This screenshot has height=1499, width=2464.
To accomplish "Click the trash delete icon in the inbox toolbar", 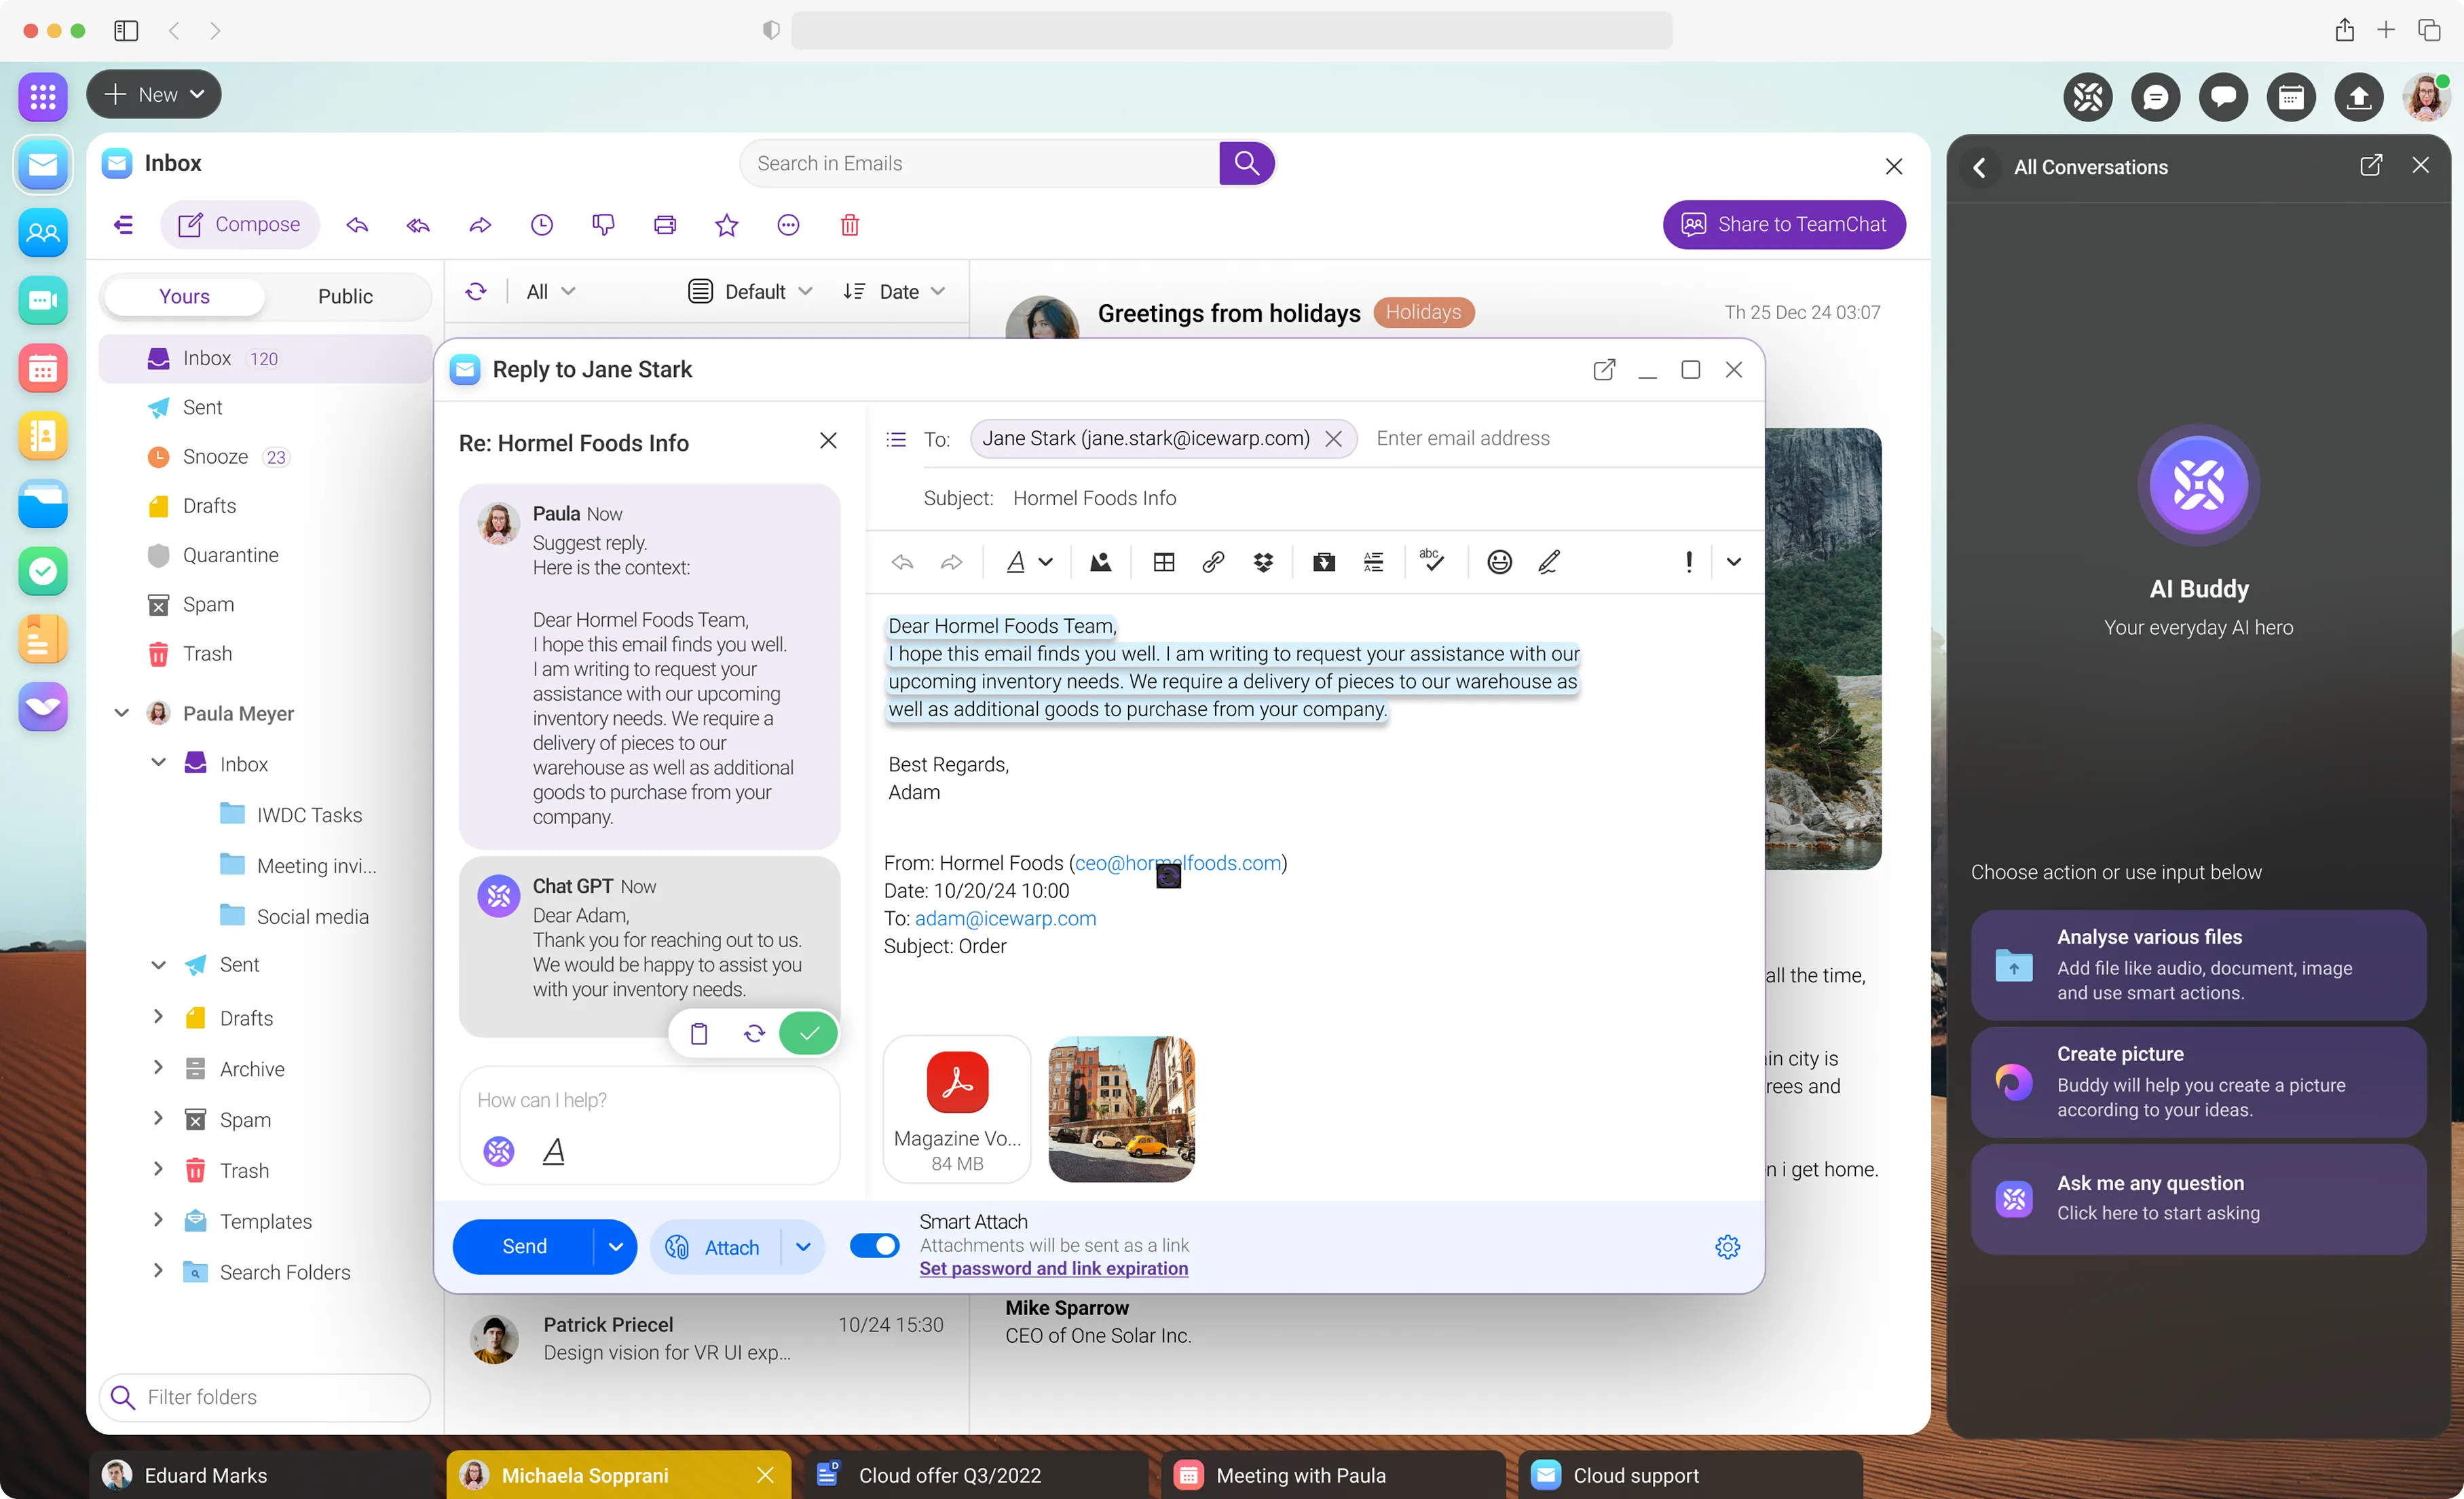I will click(x=849, y=225).
